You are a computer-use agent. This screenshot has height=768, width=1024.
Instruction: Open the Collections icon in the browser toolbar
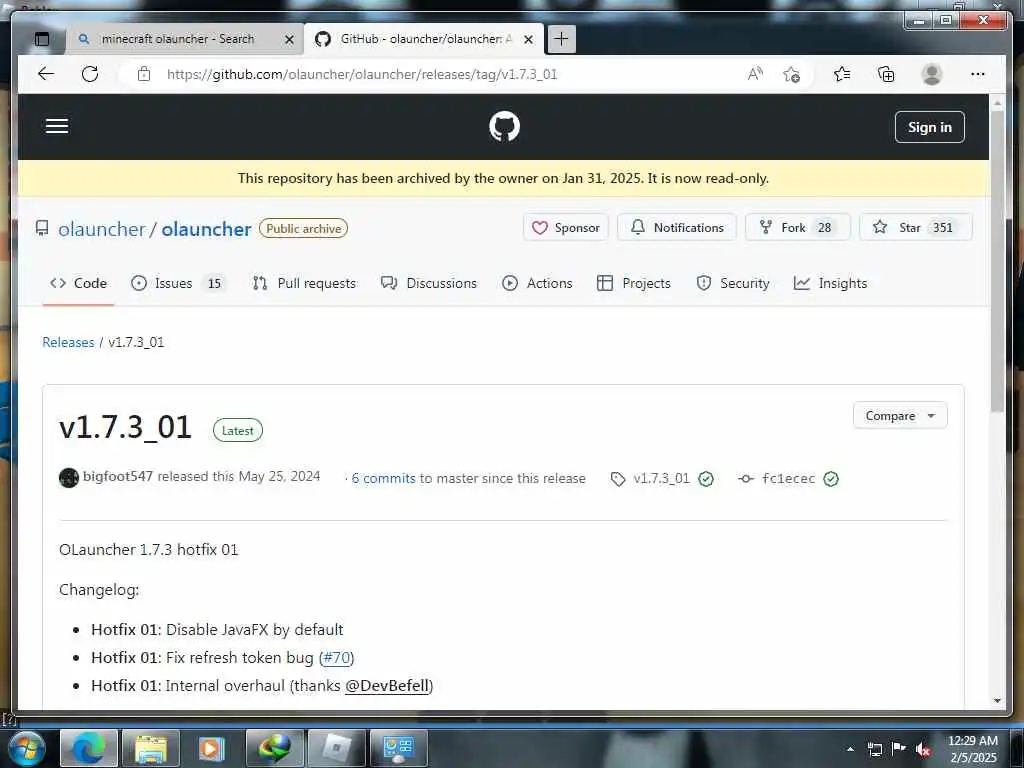pos(886,74)
